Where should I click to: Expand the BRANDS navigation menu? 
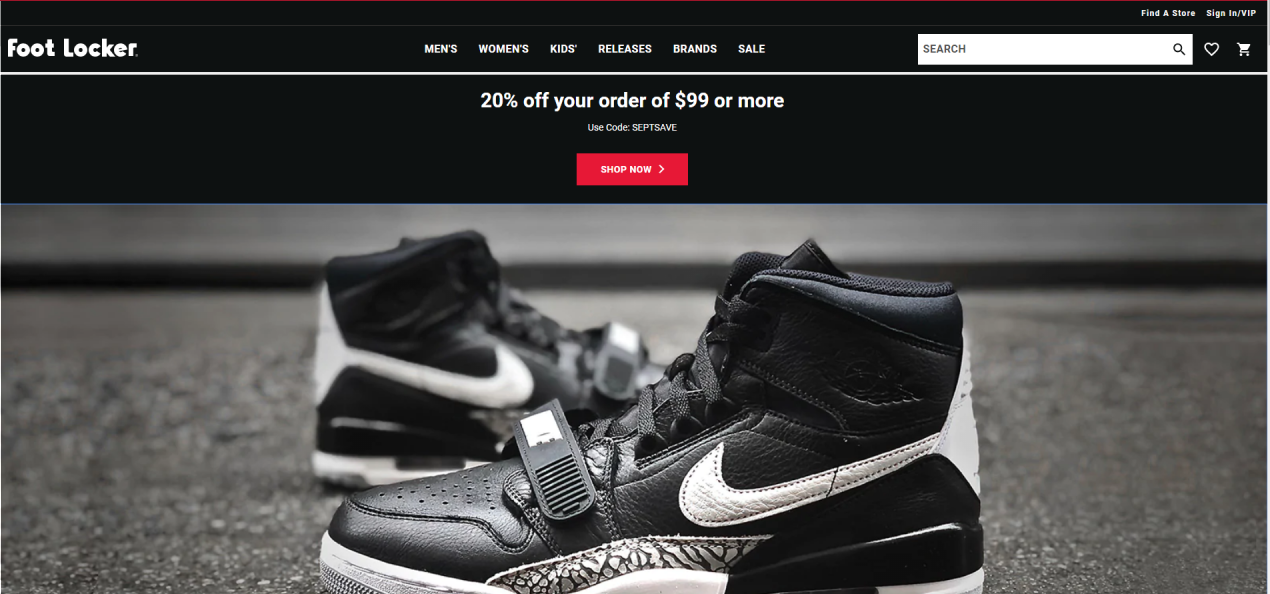point(695,49)
